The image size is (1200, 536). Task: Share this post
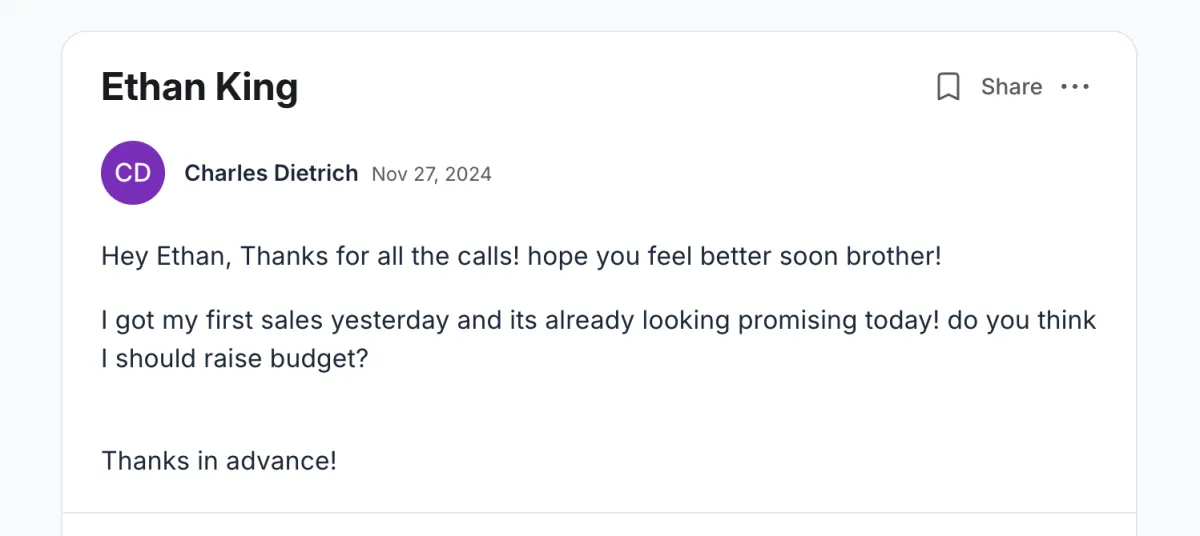[x=1011, y=87]
